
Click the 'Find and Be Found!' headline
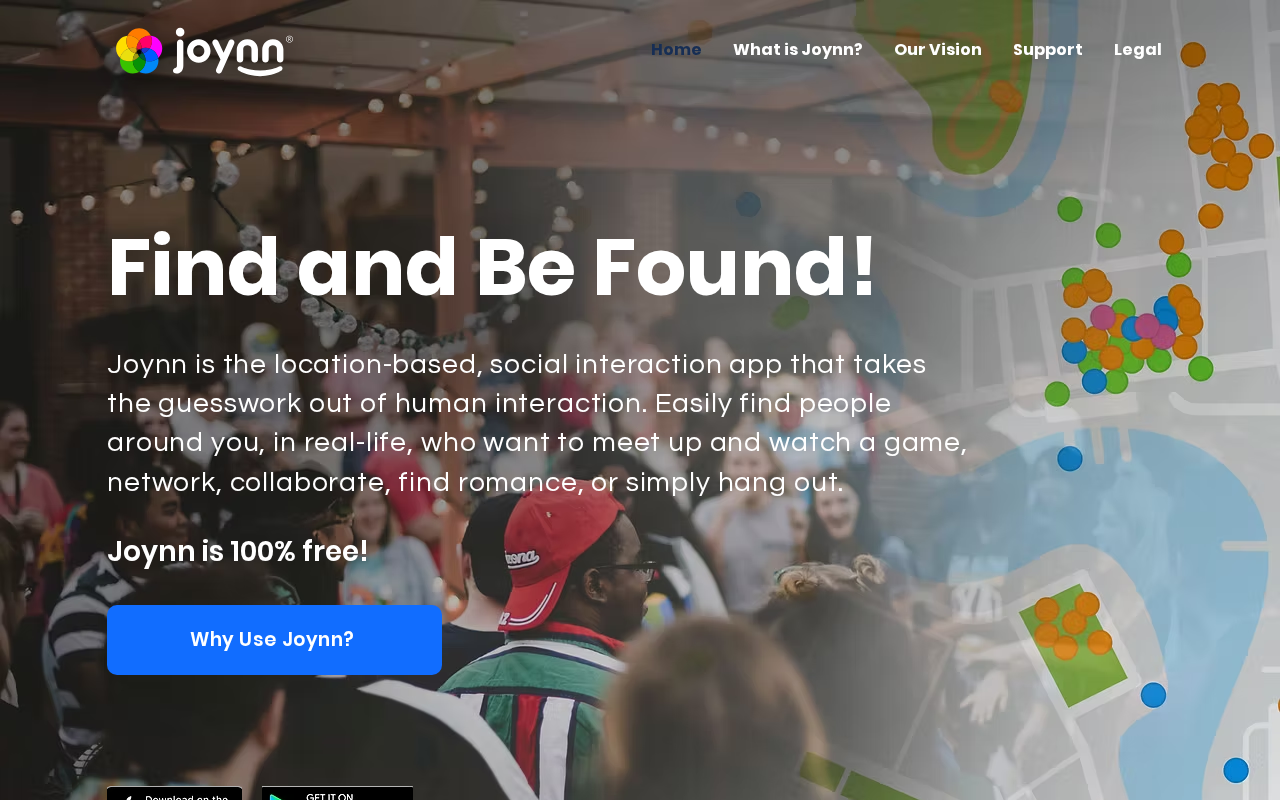(492, 267)
